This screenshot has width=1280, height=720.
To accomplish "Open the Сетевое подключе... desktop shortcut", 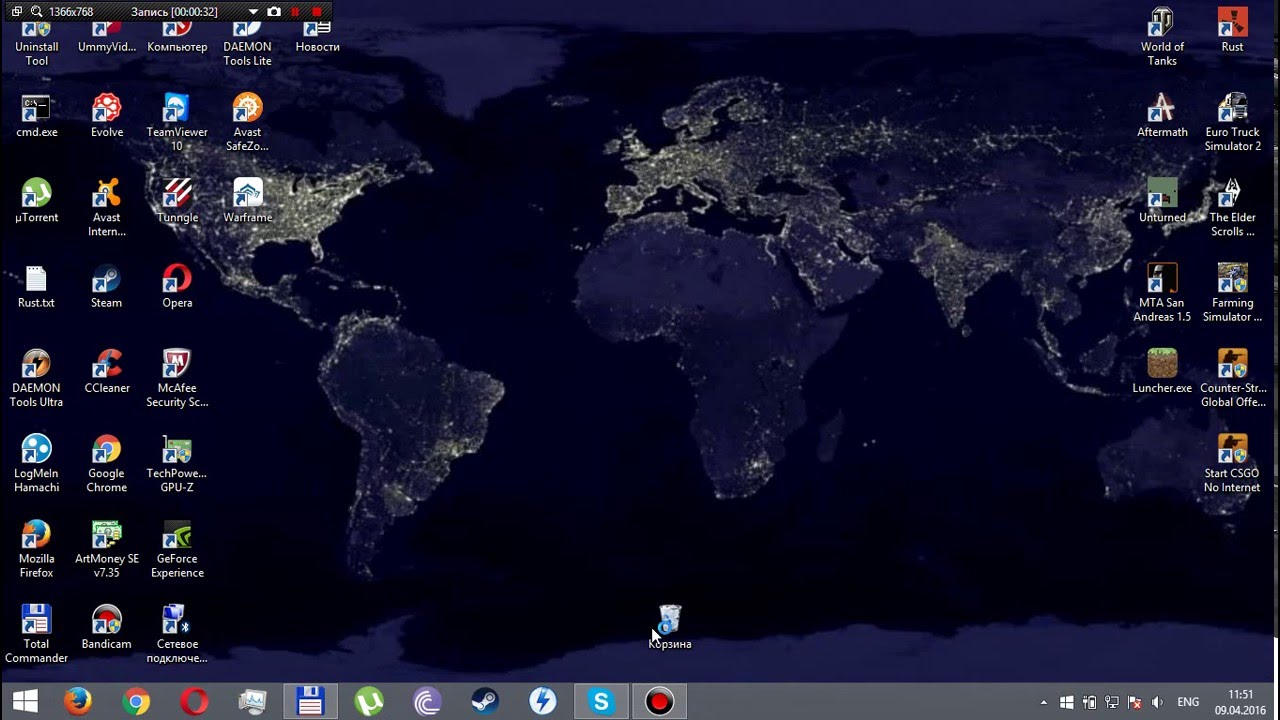I will tap(177, 634).
